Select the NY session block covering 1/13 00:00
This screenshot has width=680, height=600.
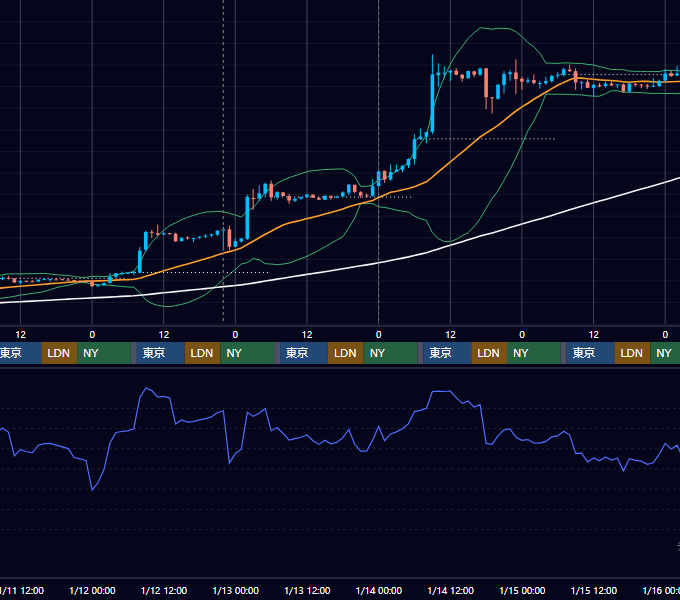pos(247,353)
